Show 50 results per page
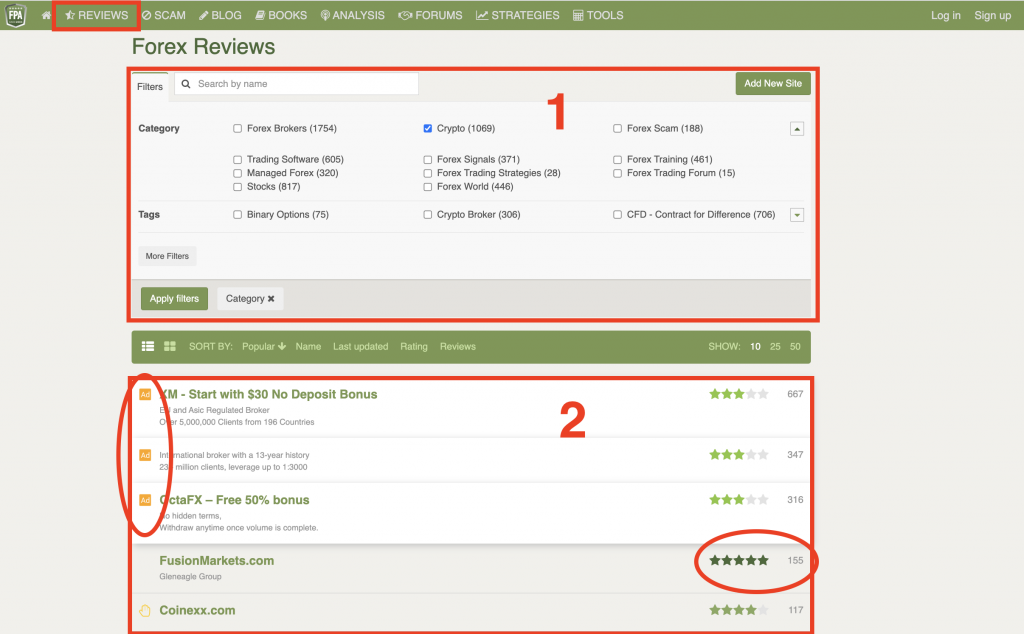1024x634 pixels. point(795,347)
